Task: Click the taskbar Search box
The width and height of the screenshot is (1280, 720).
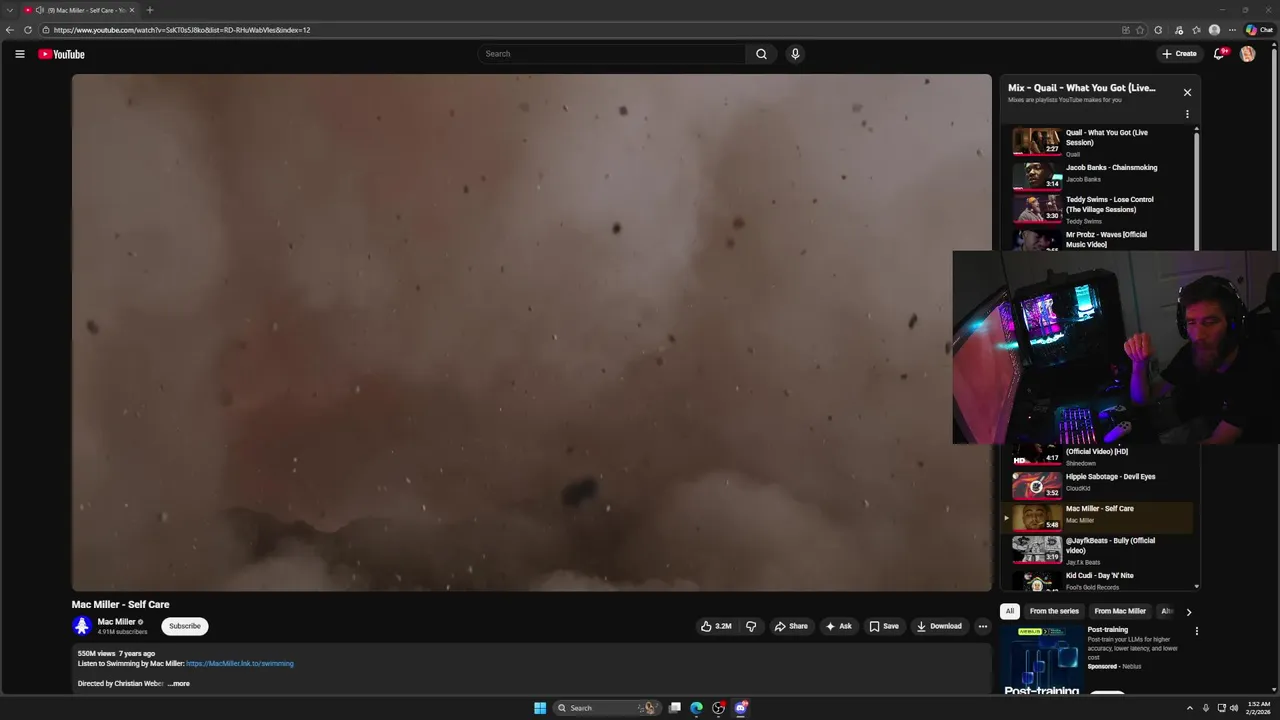Action: (x=607, y=708)
